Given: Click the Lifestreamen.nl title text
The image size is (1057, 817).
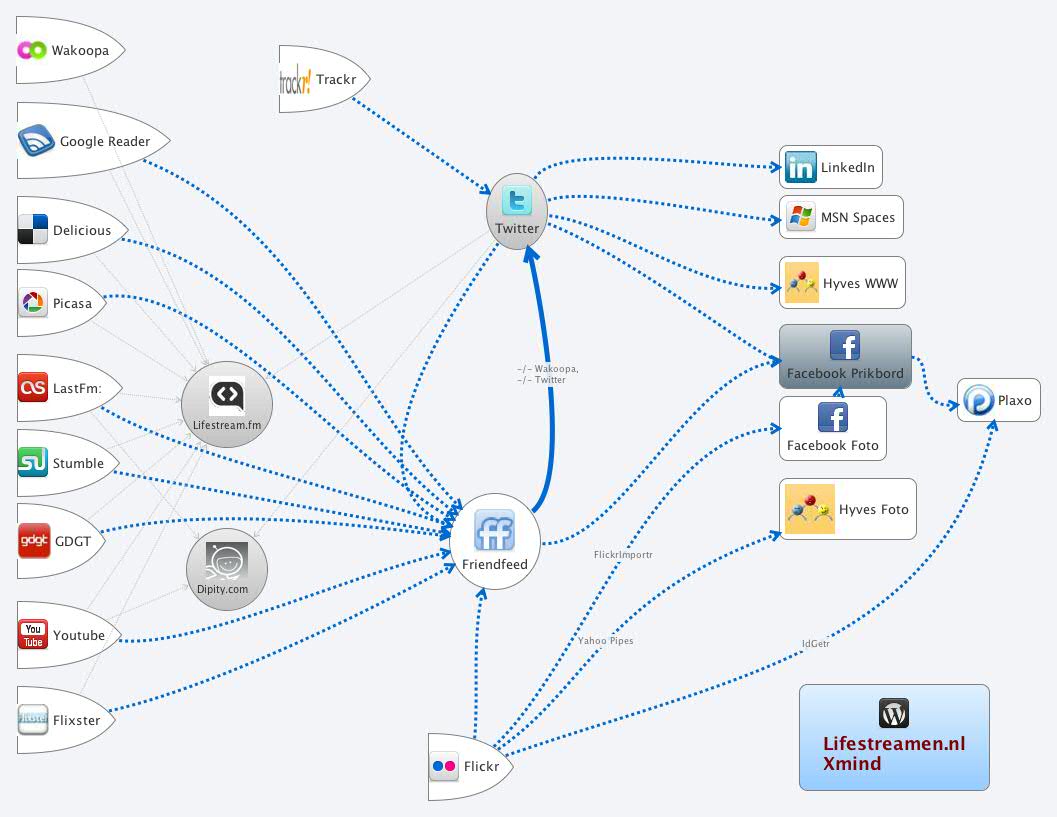Looking at the screenshot, I should pyautogui.click(x=894, y=744).
